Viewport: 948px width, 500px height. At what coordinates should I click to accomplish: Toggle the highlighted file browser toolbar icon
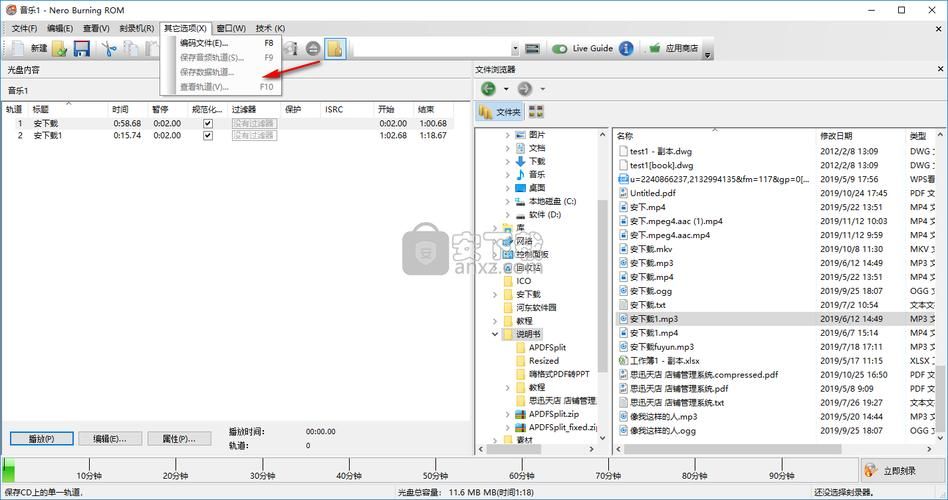(x=336, y=48)
